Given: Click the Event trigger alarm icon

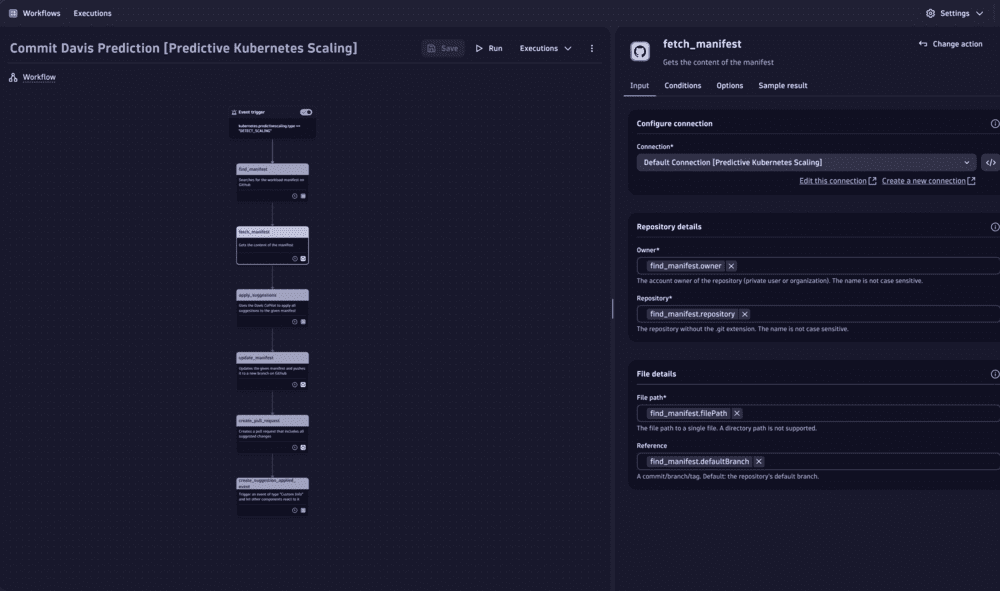Looking at the screenshot, I should tap(234, 112).
